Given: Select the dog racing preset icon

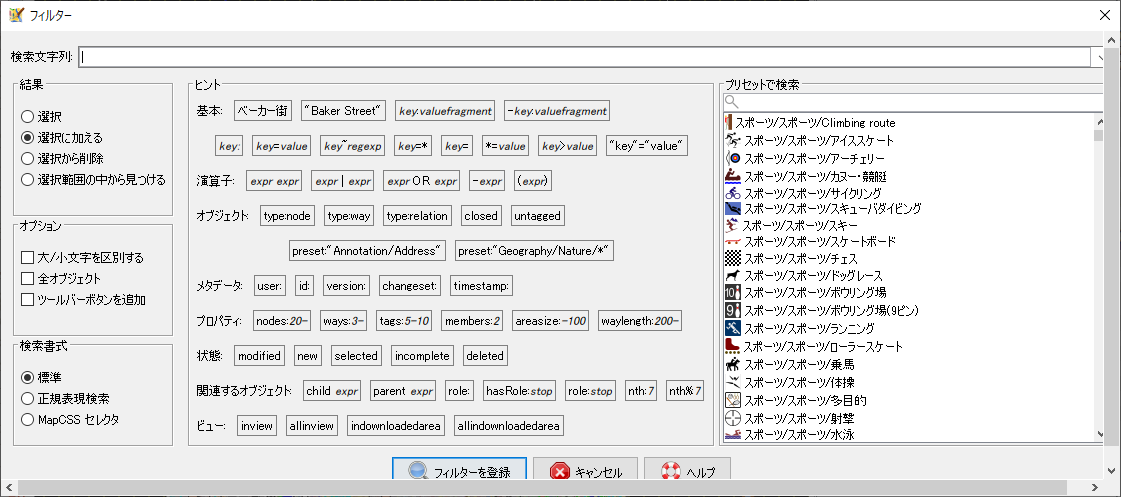Looking at the screenshot, I should point(733,276).
